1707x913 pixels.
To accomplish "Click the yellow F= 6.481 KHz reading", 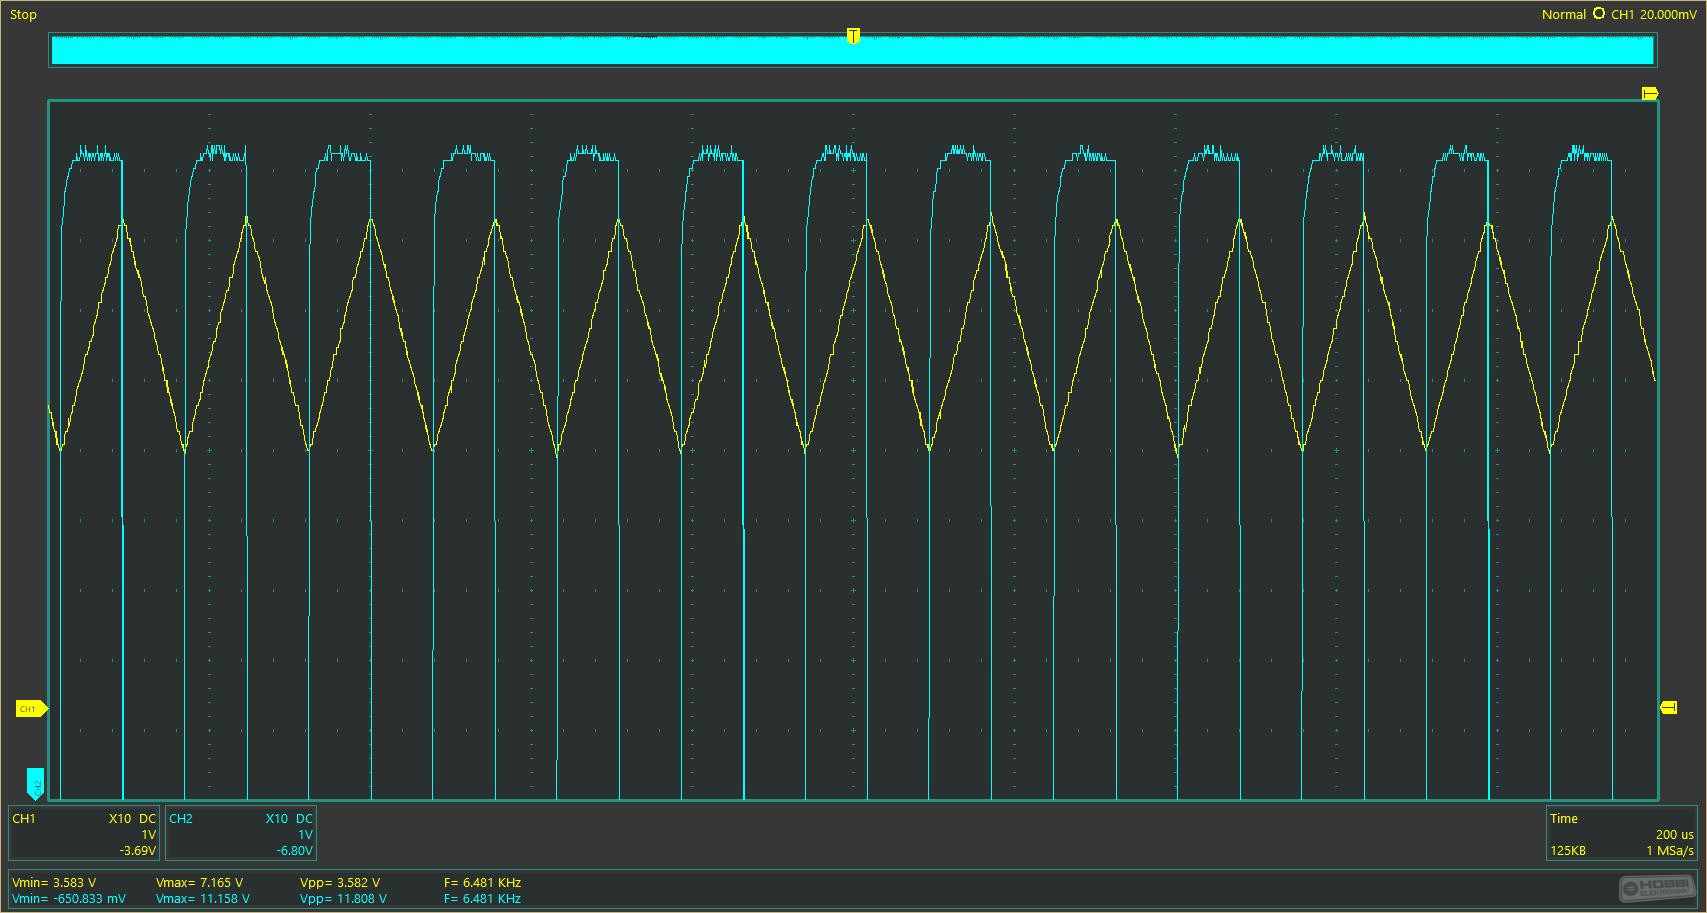I will tap(482, 883).
